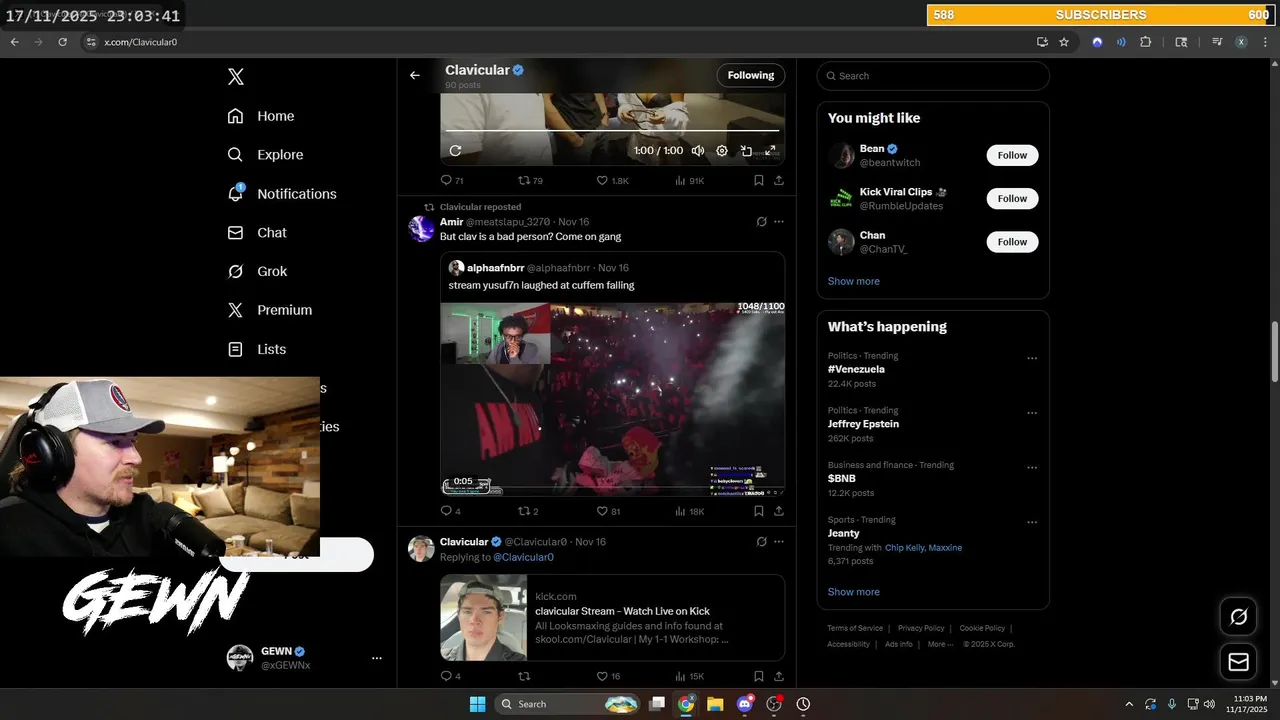The height and width of the screenshot is (720, 1280).
Task: Open alphaafnbrr's quoted profile name
Action: [495, 268]
